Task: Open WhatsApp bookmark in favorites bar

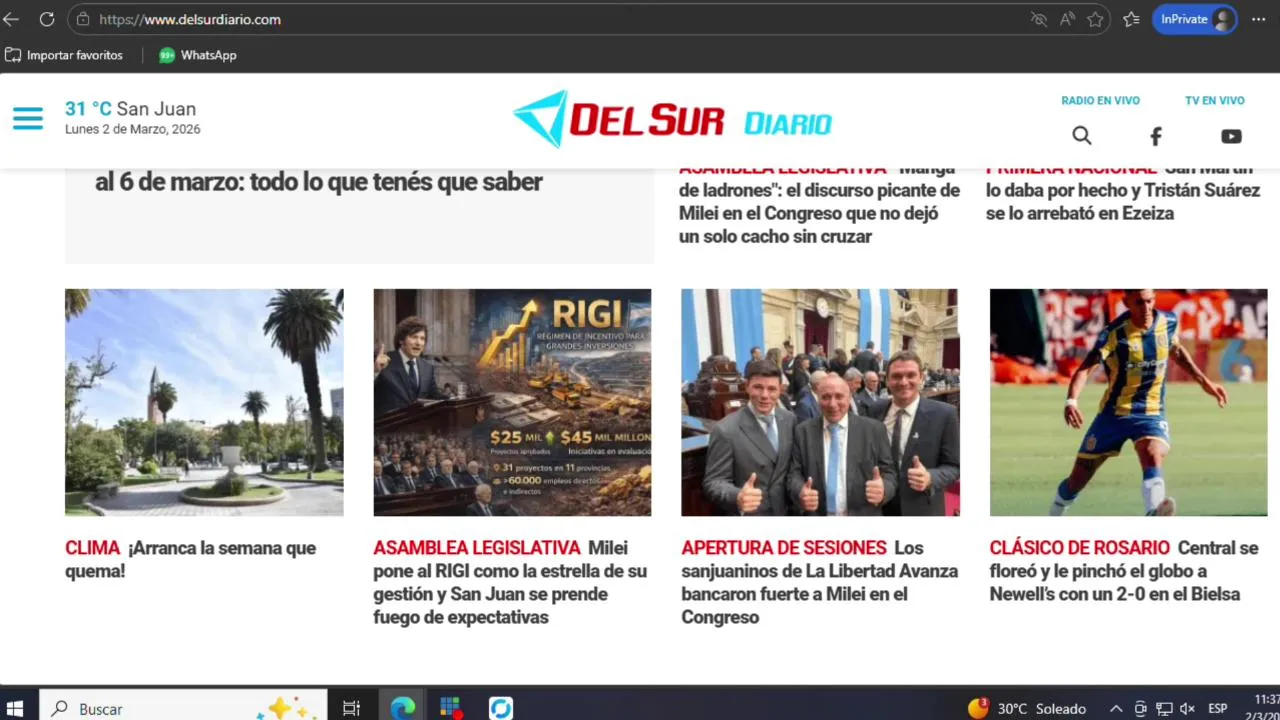Action: coord(198,55)
